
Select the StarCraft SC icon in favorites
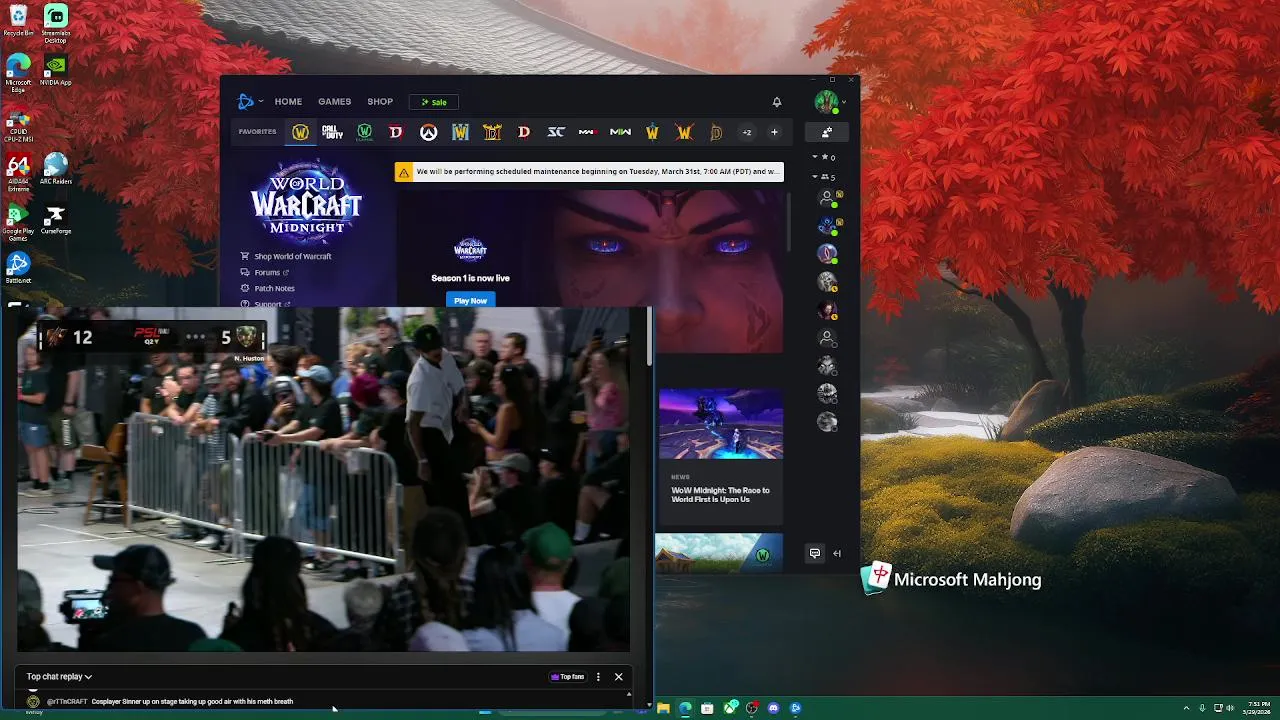click(556, 132)
